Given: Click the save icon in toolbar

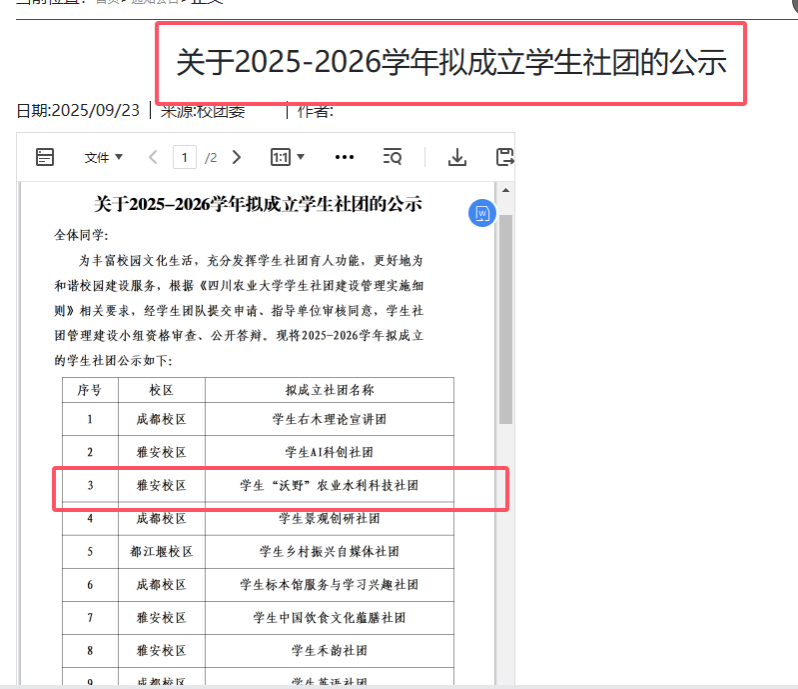Looking at the screenshot, I should (505, 157).
